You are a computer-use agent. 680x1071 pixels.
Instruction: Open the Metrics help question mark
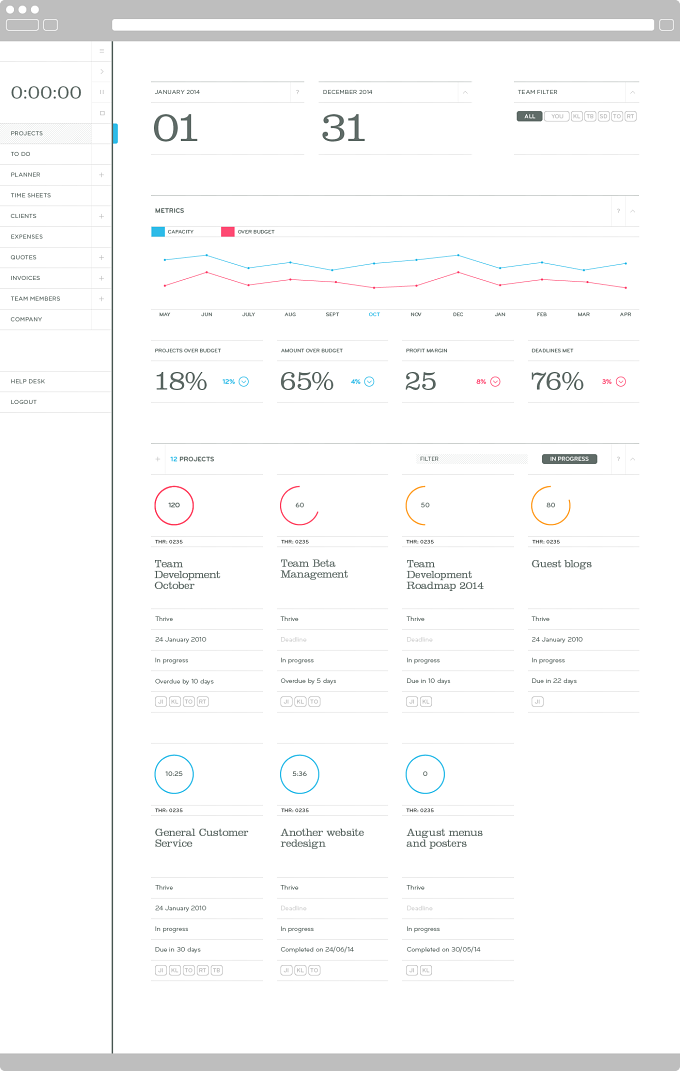click(x=619, y=211)
